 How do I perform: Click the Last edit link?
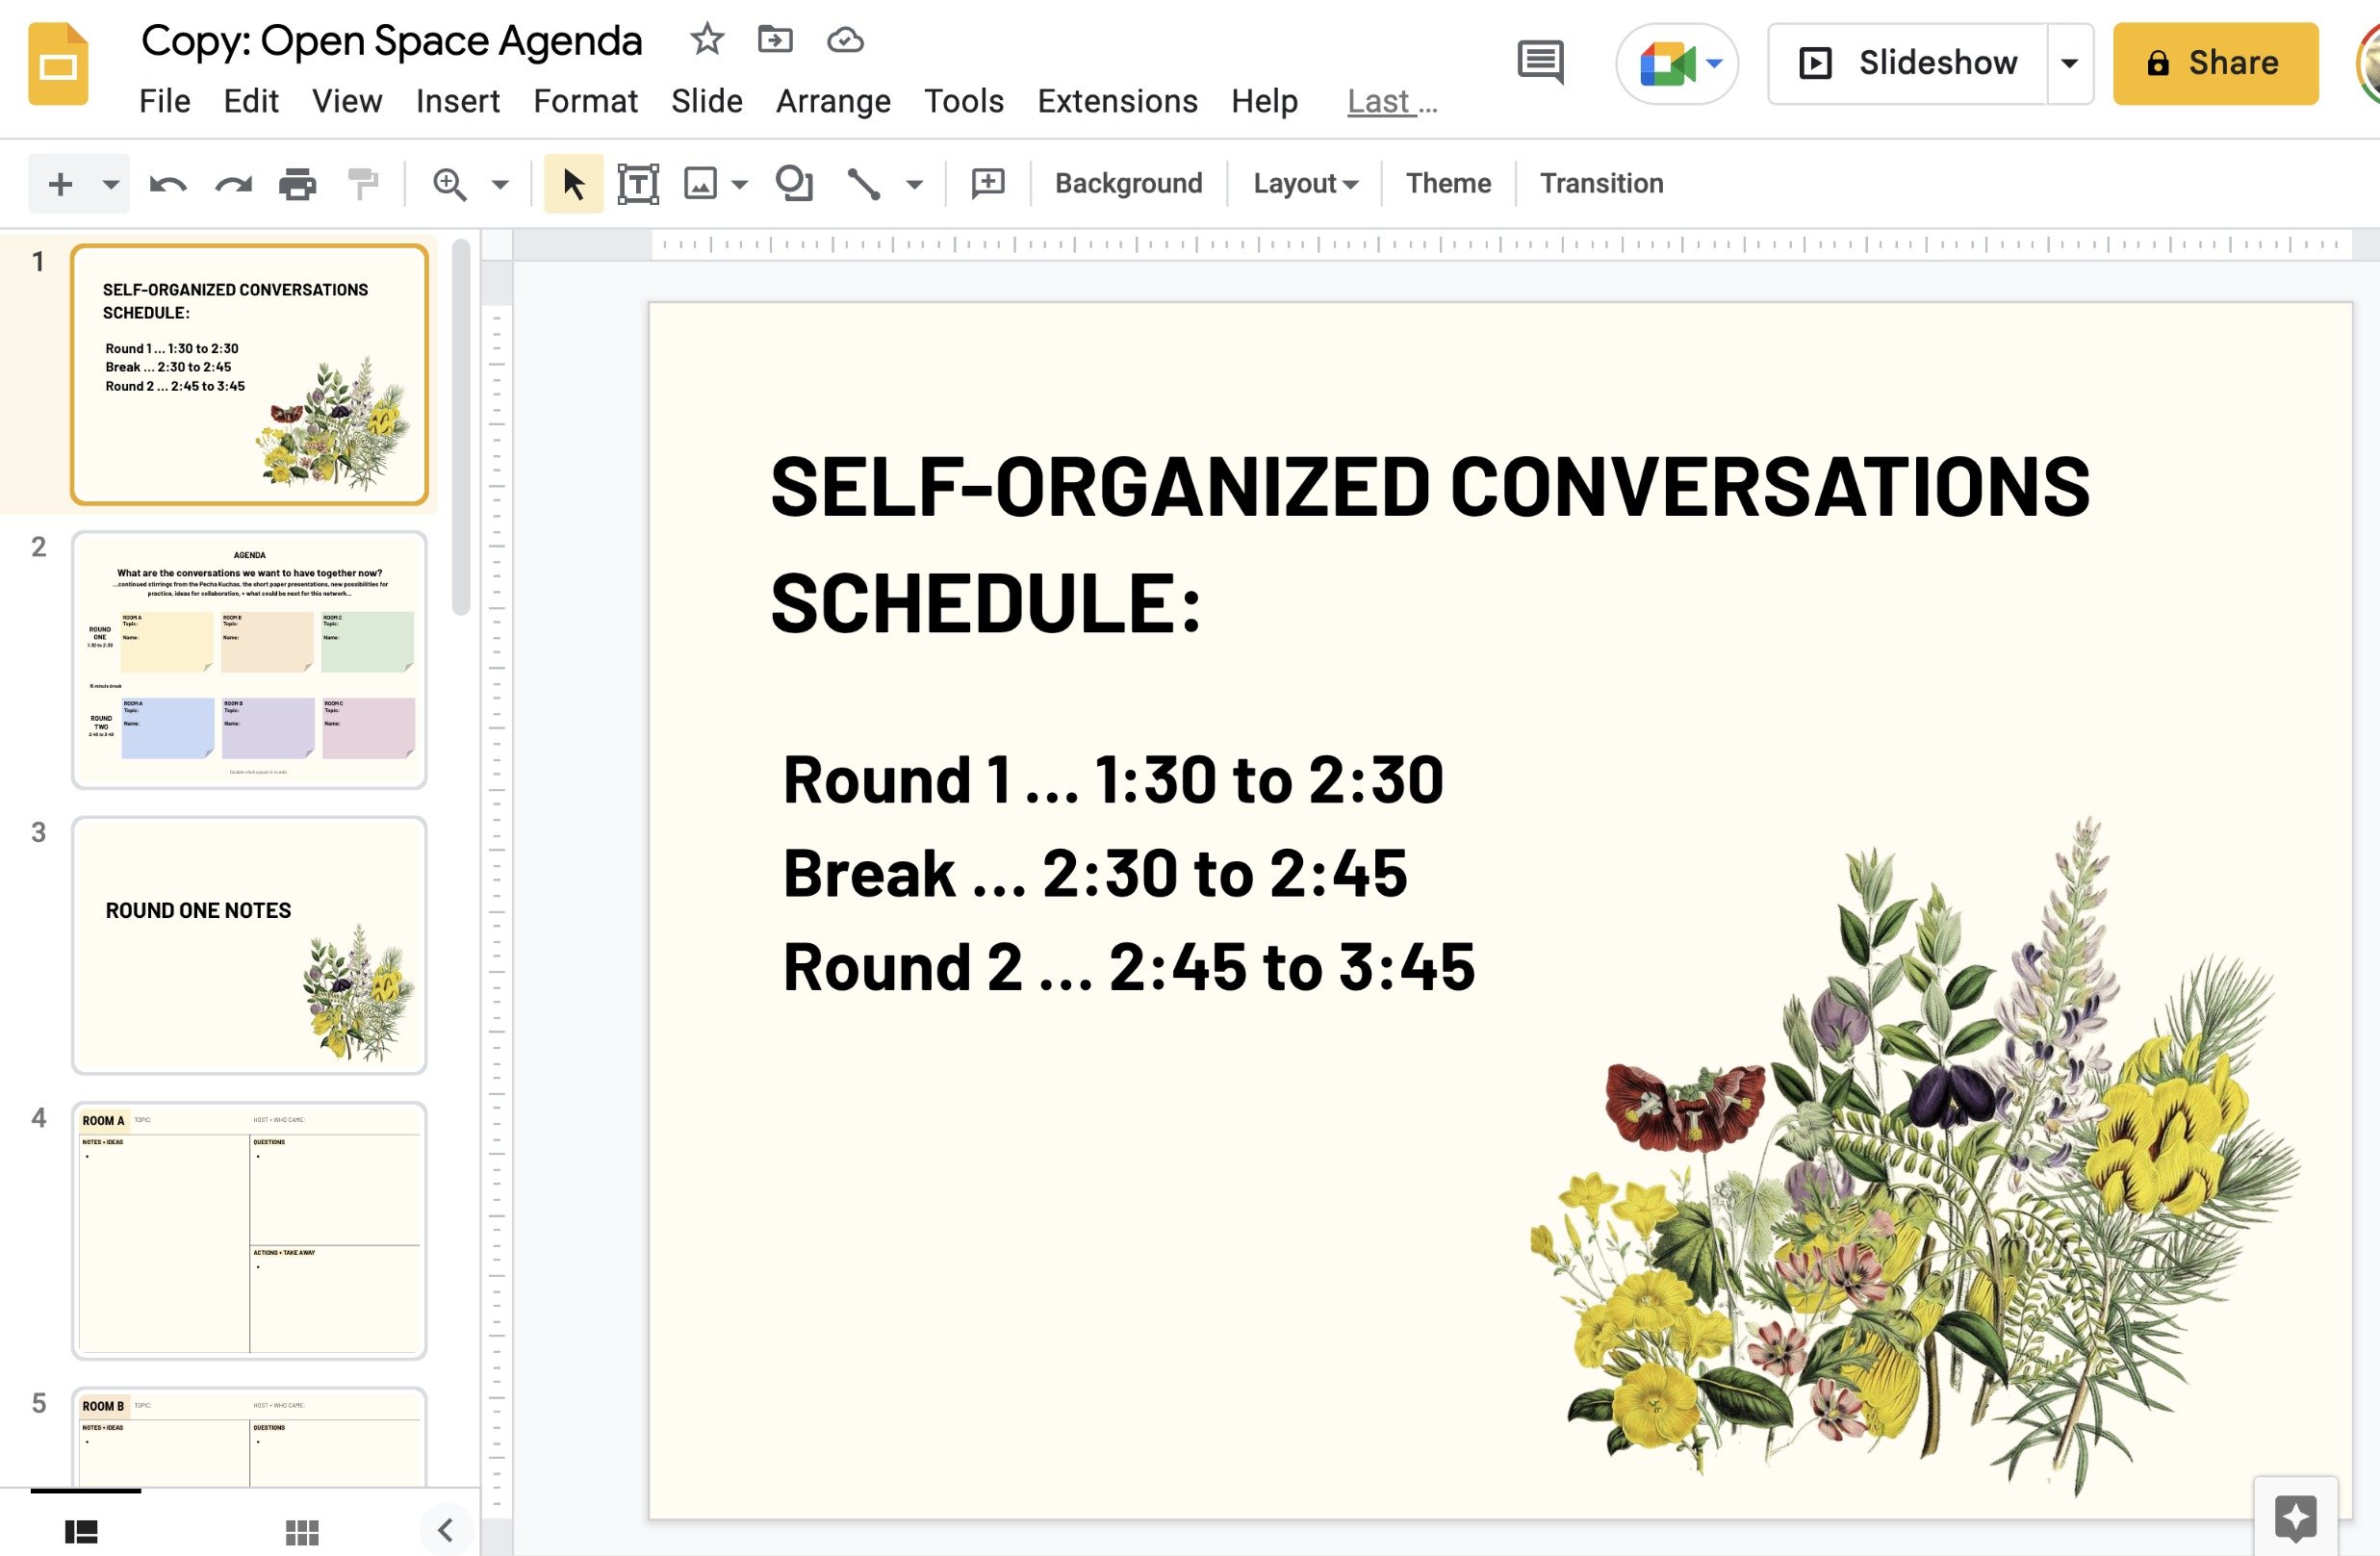(x=1392, y=101)
